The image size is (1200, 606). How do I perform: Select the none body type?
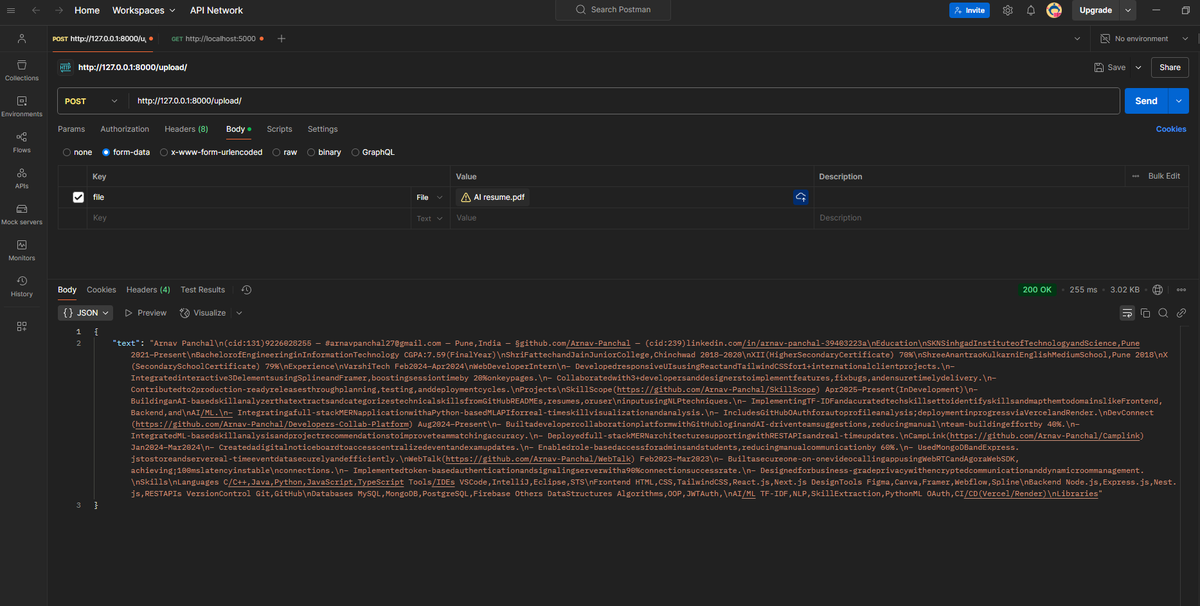66,152
